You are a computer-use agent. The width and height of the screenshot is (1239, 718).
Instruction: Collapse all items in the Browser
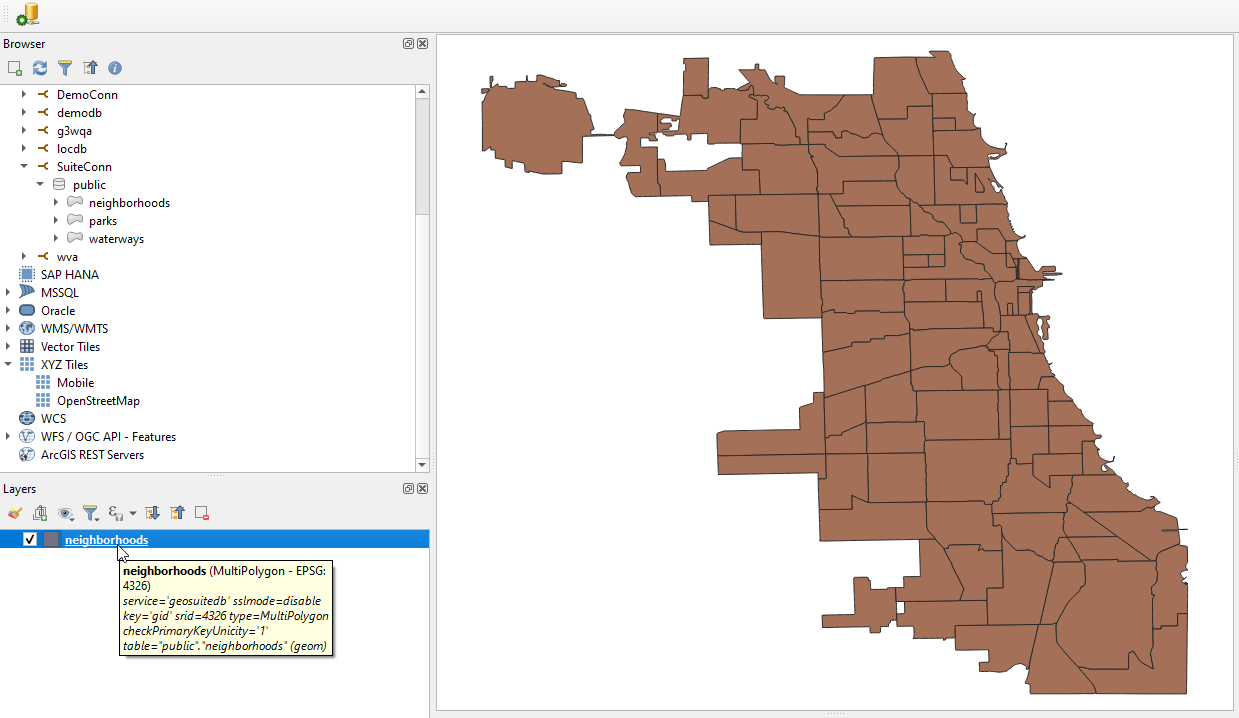coord(90,68)
